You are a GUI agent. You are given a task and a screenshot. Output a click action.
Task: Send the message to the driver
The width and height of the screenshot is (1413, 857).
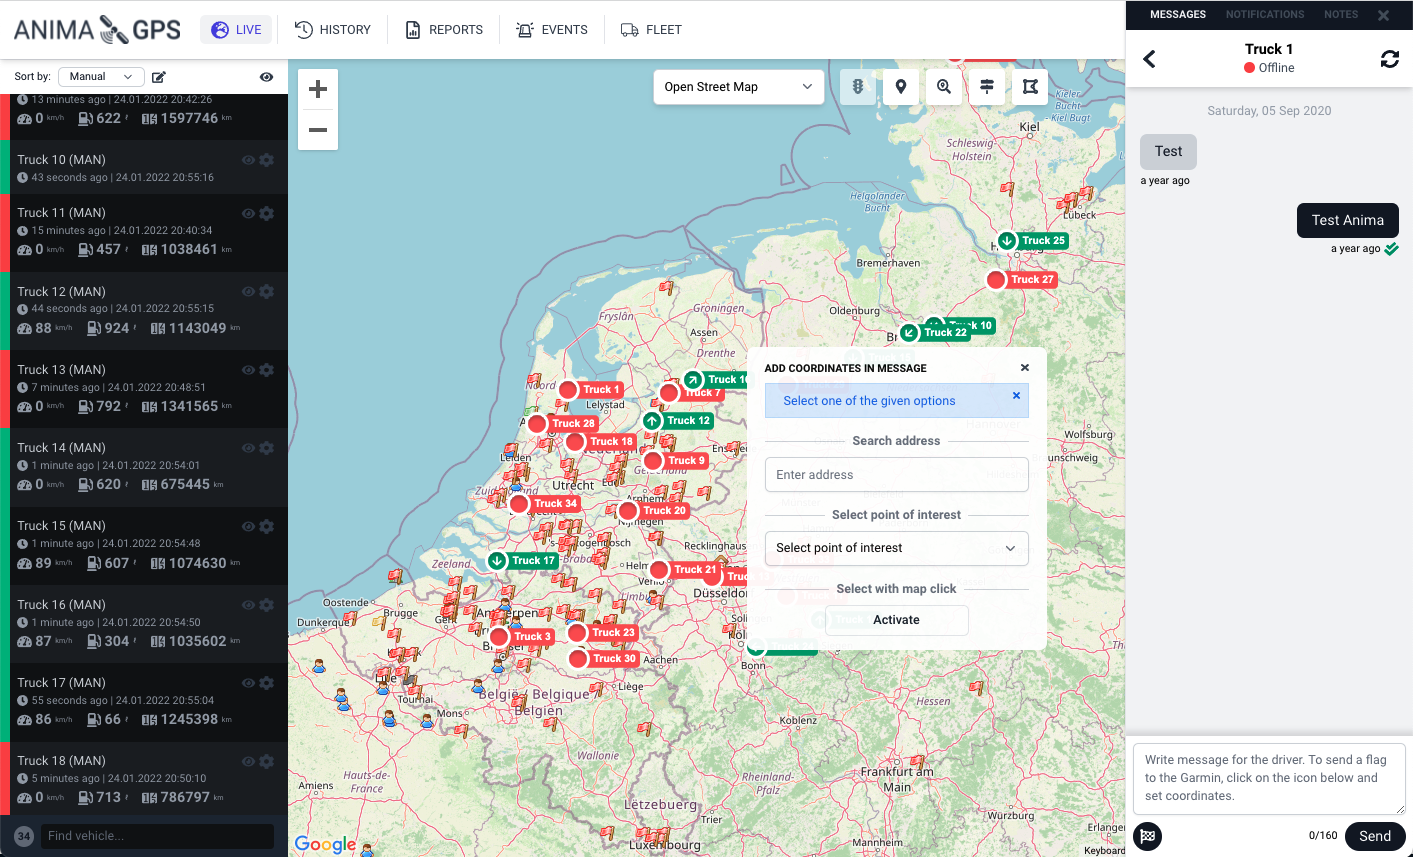tap(1374, 836)
